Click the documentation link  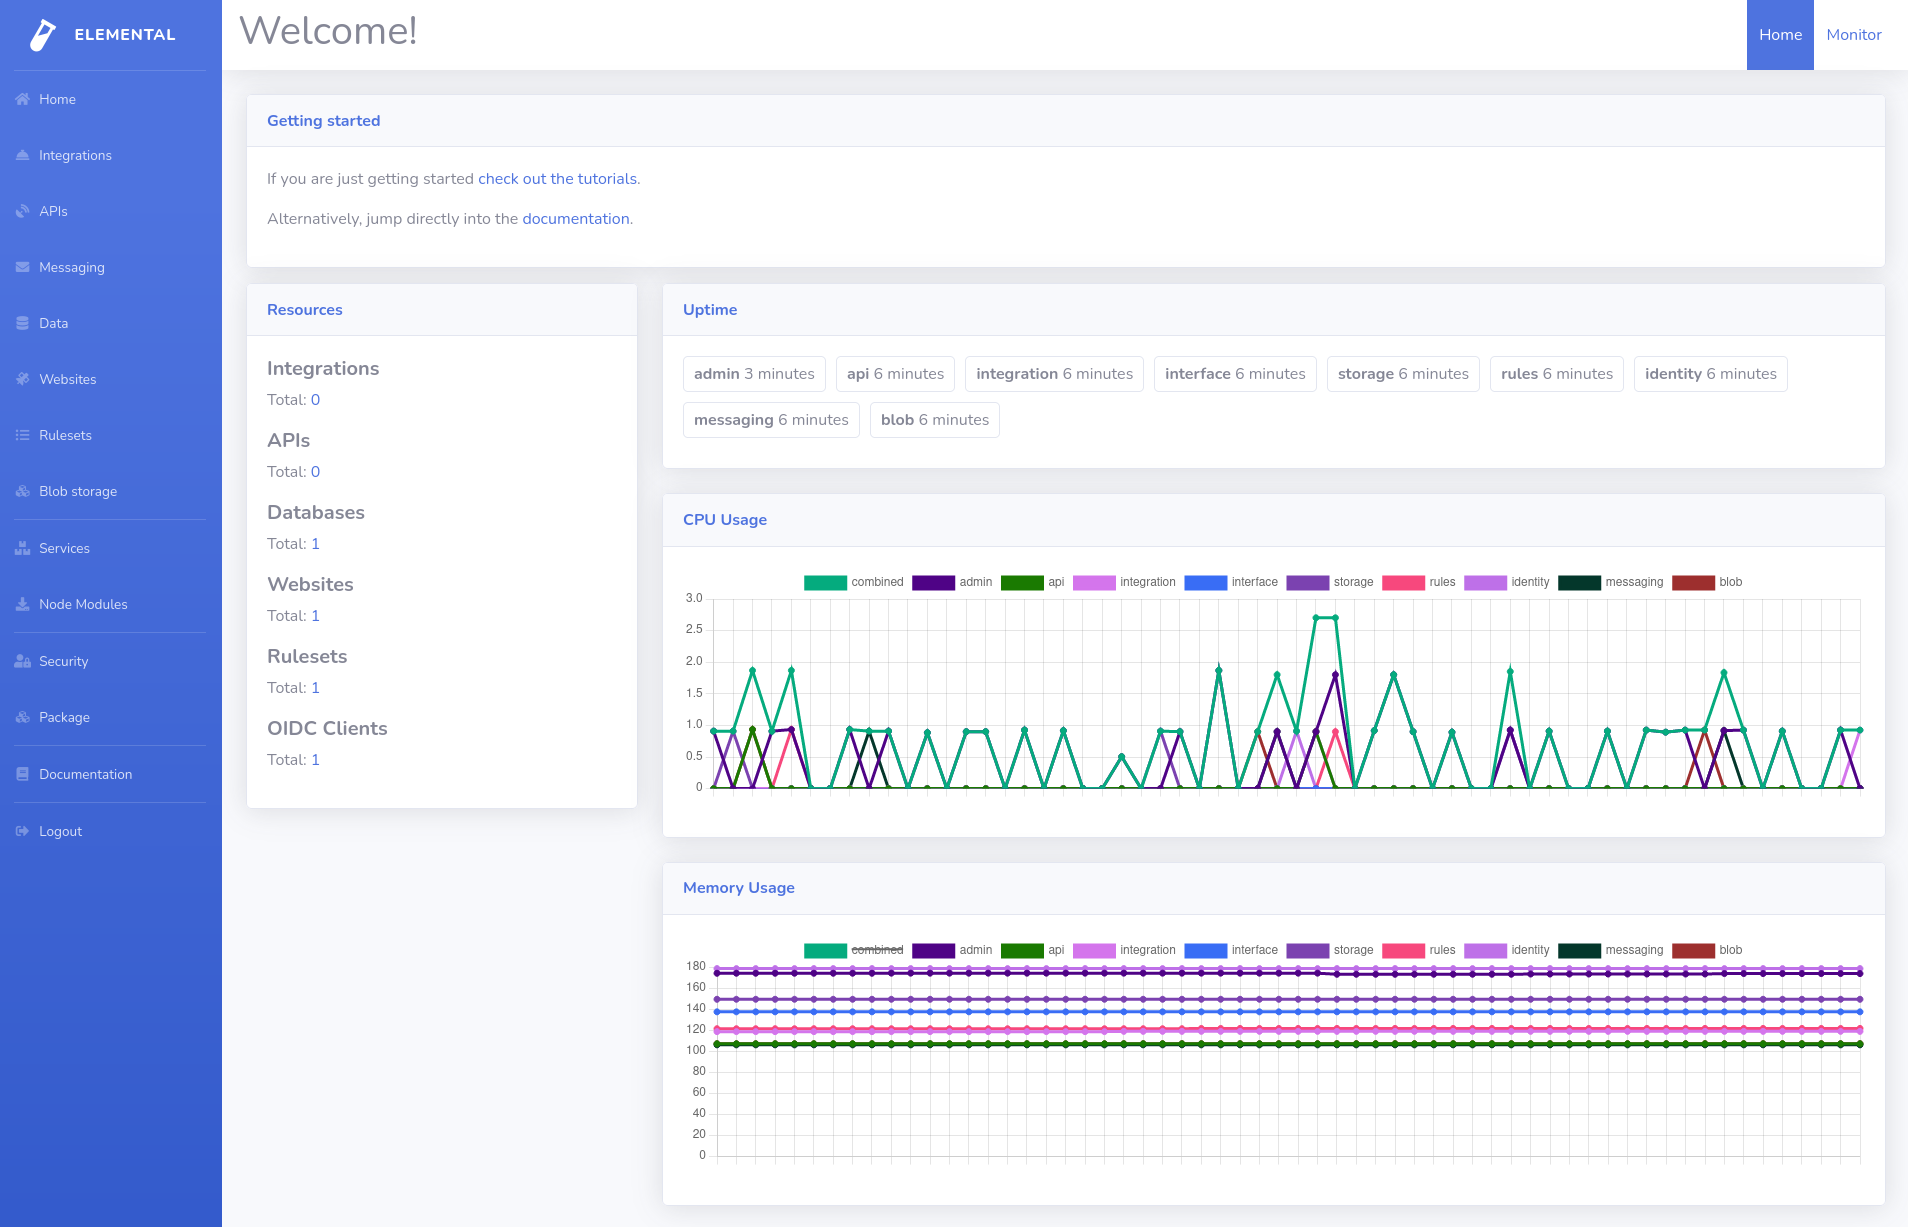575,218
